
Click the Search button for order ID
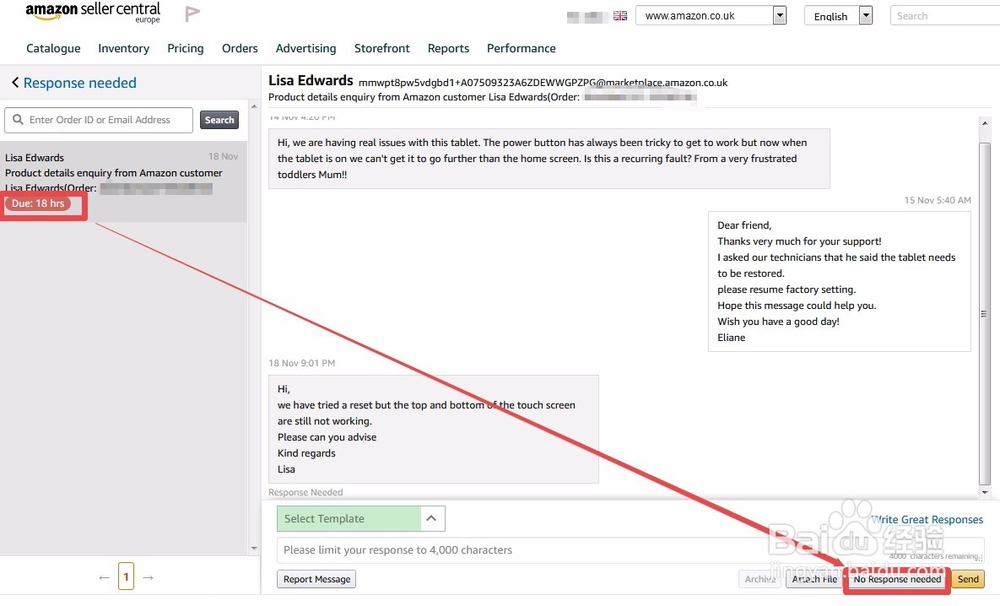[219, 120]
